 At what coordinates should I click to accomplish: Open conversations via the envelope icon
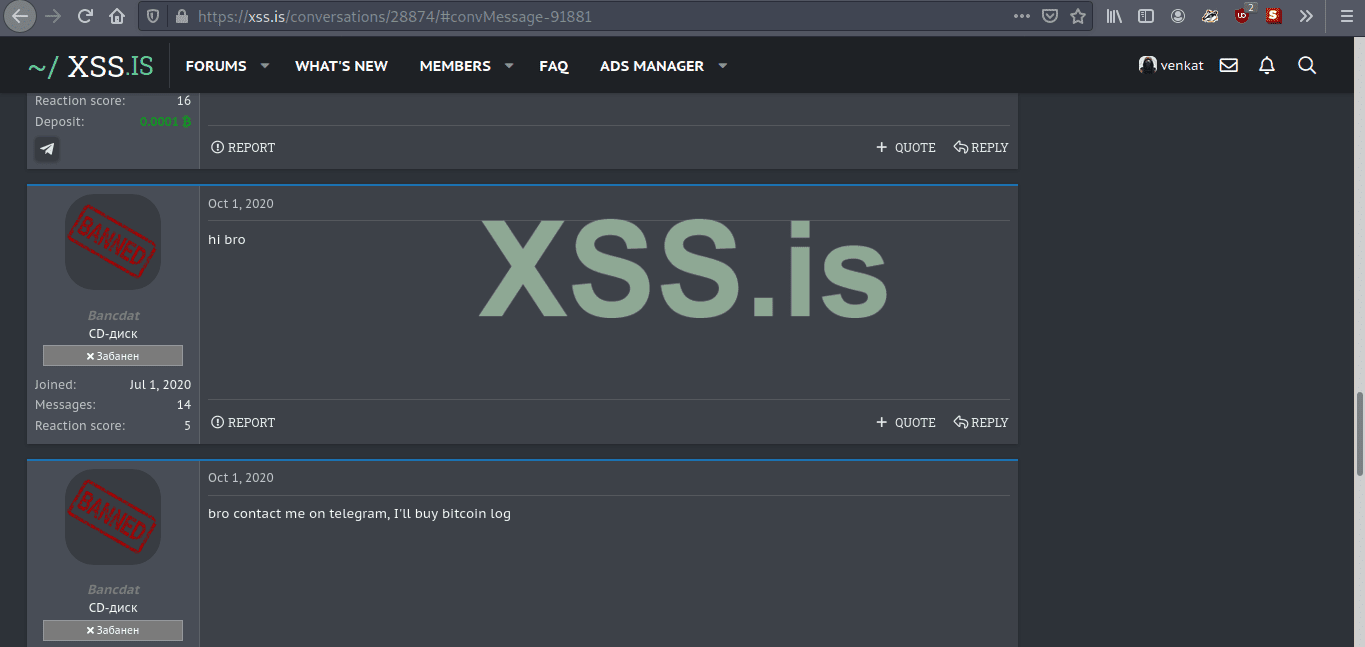(x=1228, y=65)
